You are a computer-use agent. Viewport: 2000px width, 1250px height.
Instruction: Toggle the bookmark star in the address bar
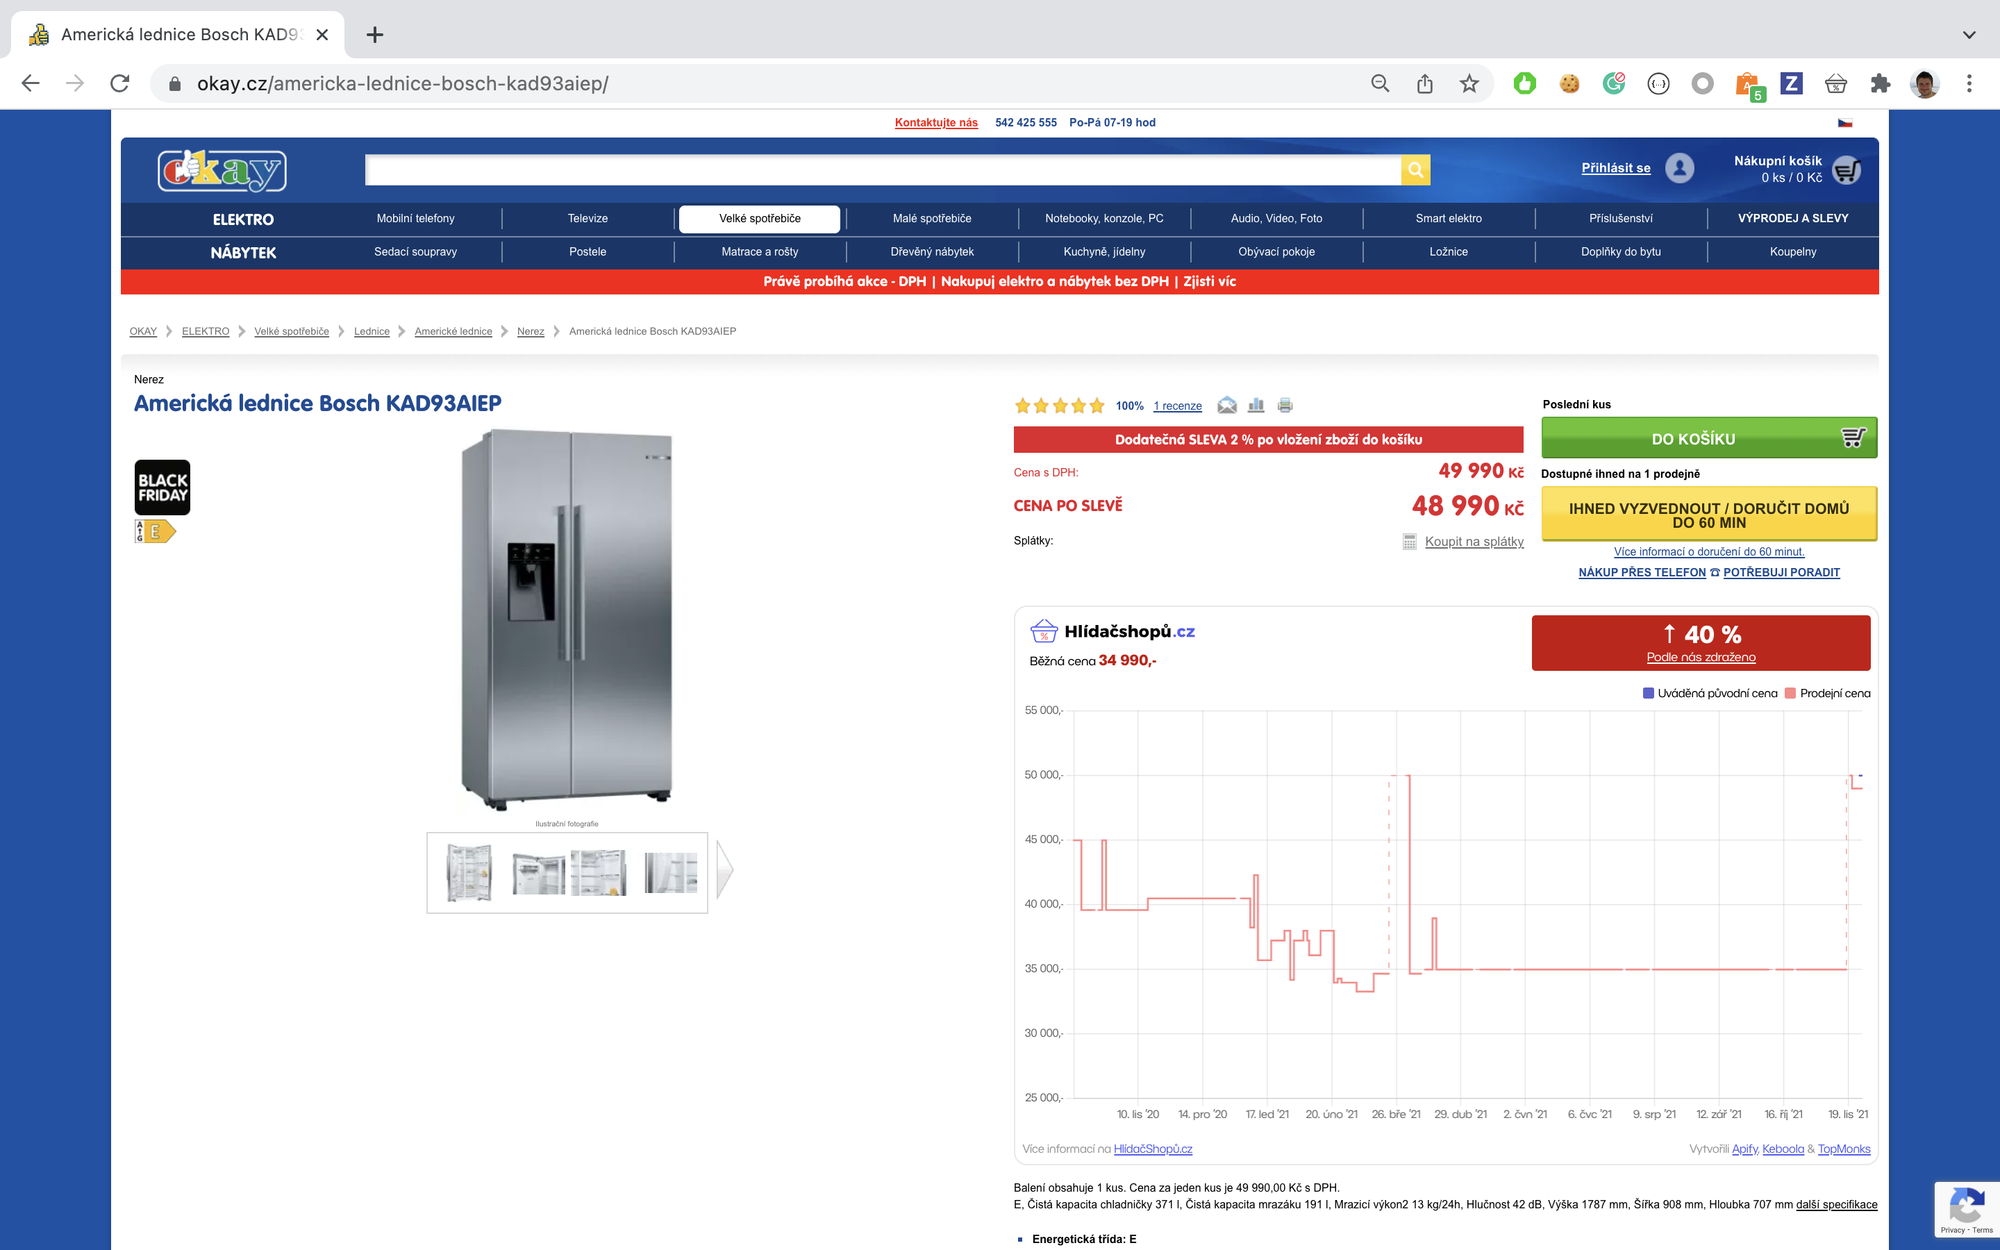coord(1469,84)
